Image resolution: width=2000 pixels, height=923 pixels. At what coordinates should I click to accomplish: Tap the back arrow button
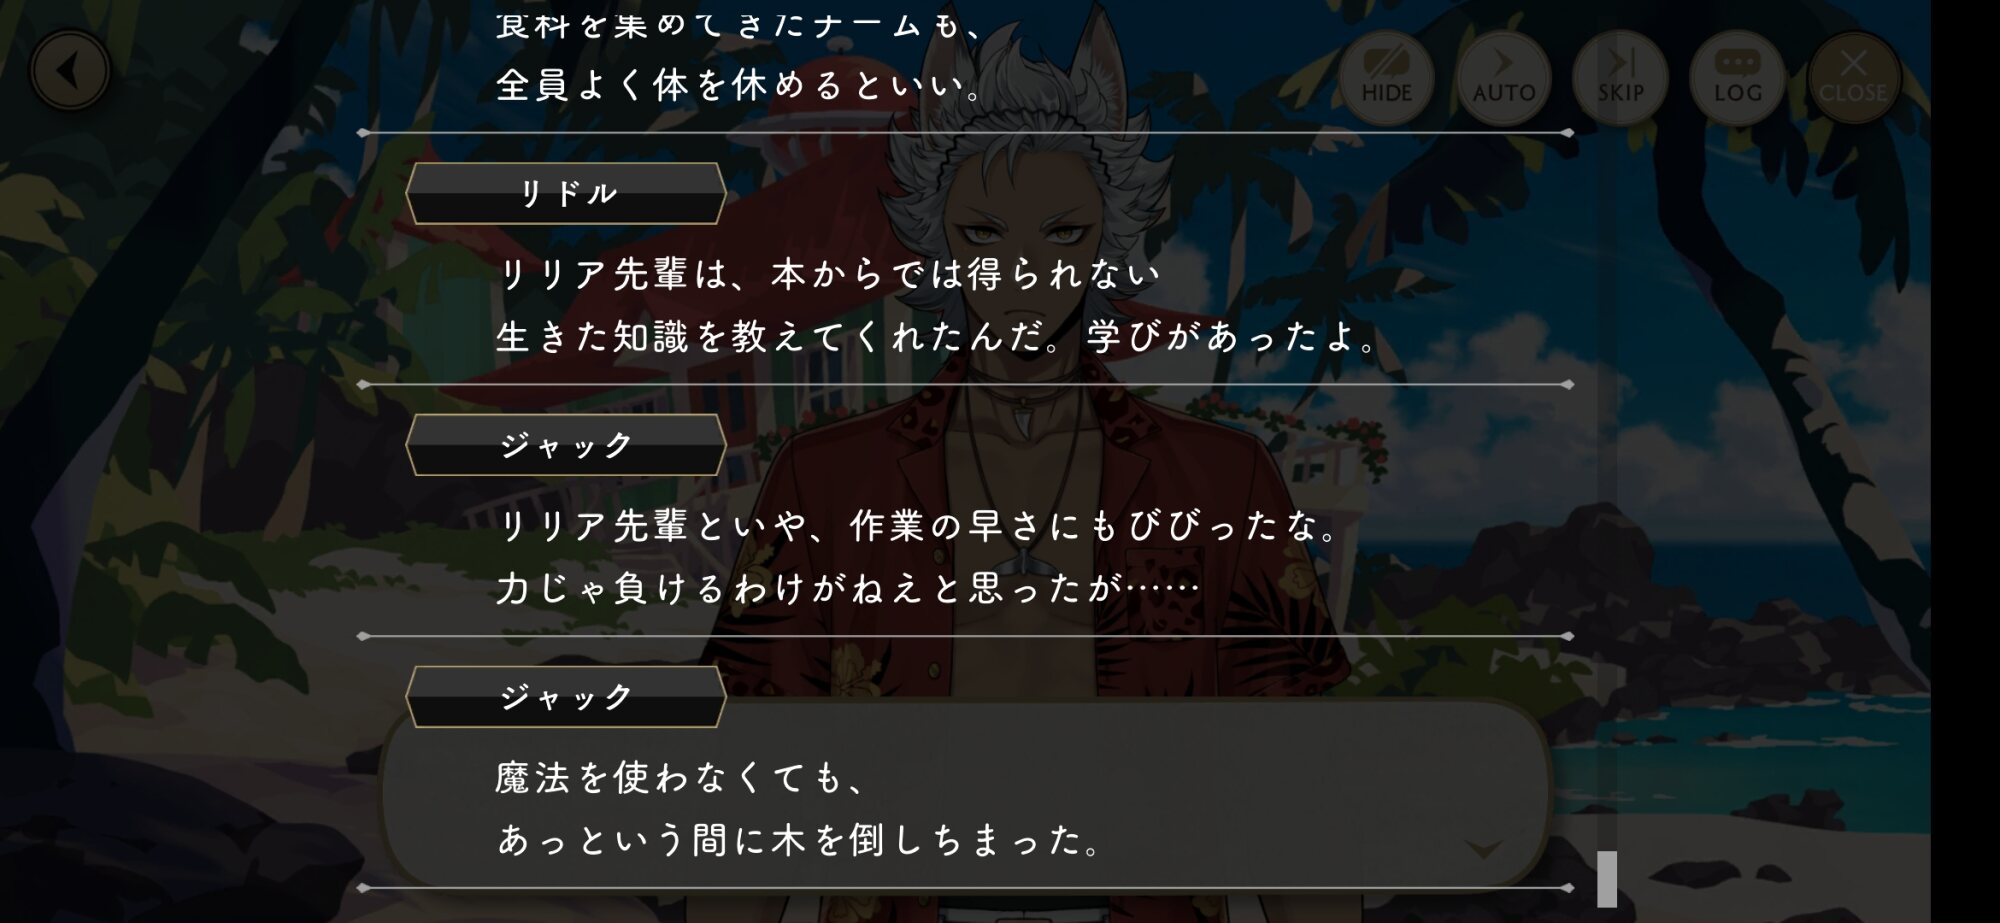[70, 71]
